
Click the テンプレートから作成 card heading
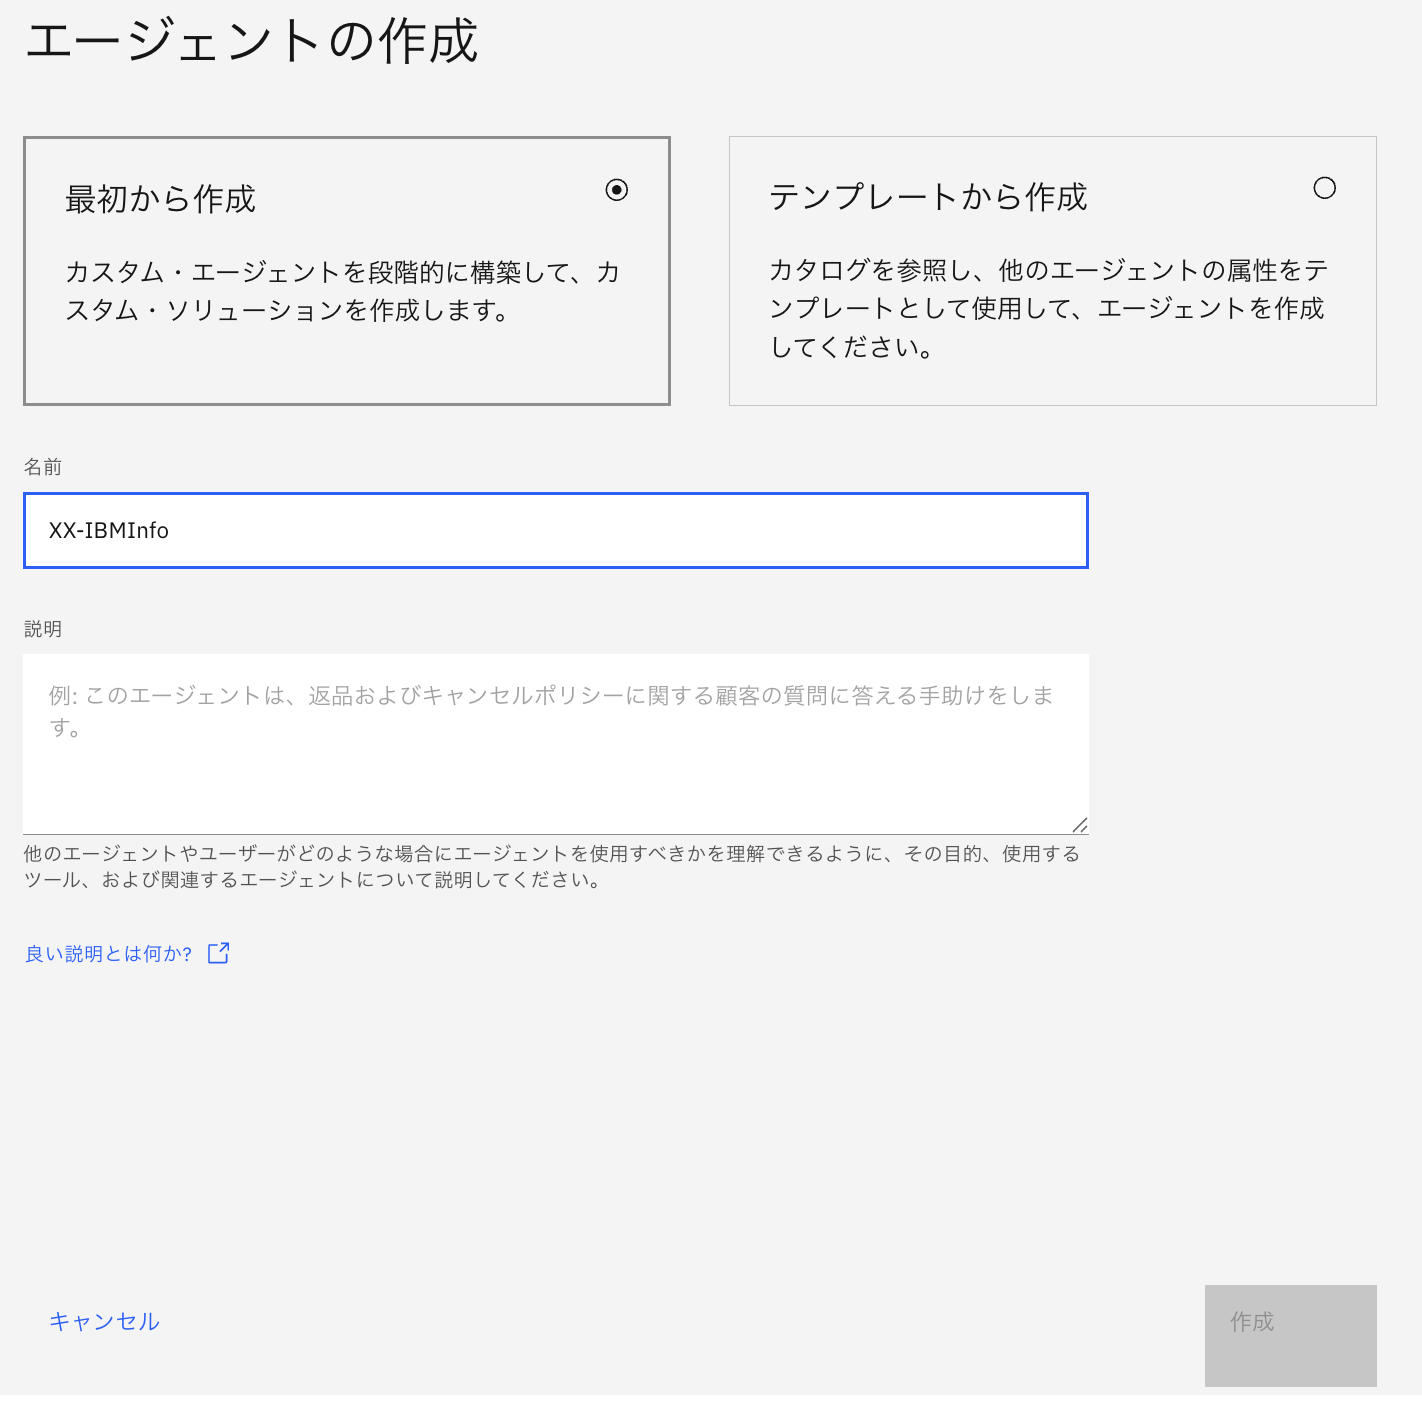pos(927,197)
